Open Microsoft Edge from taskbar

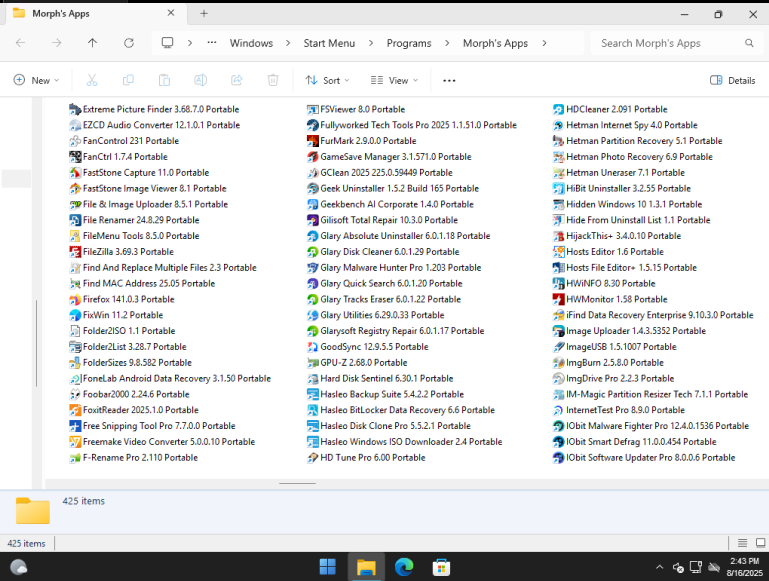click(404, 567)
